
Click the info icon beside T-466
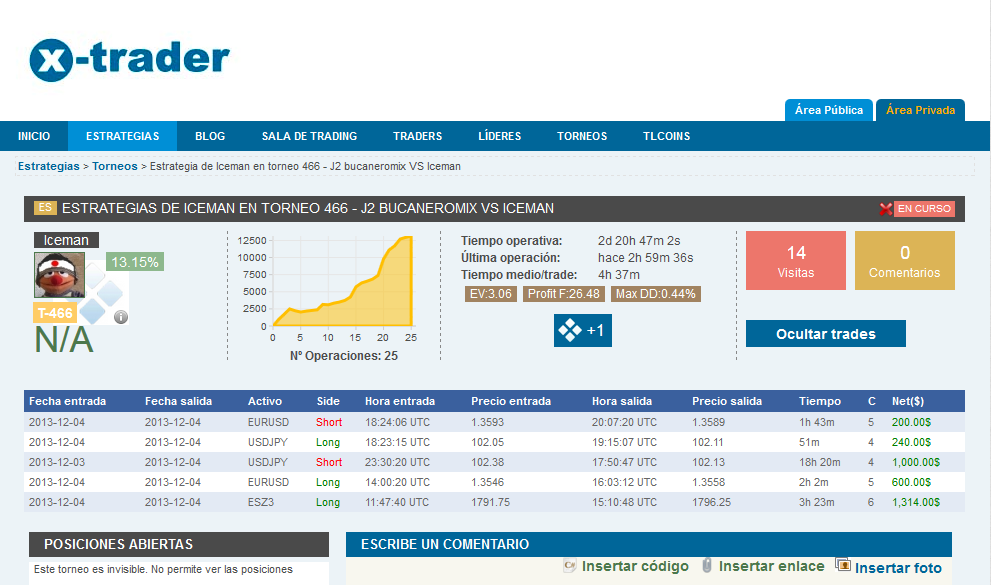[x=121, y=317]
